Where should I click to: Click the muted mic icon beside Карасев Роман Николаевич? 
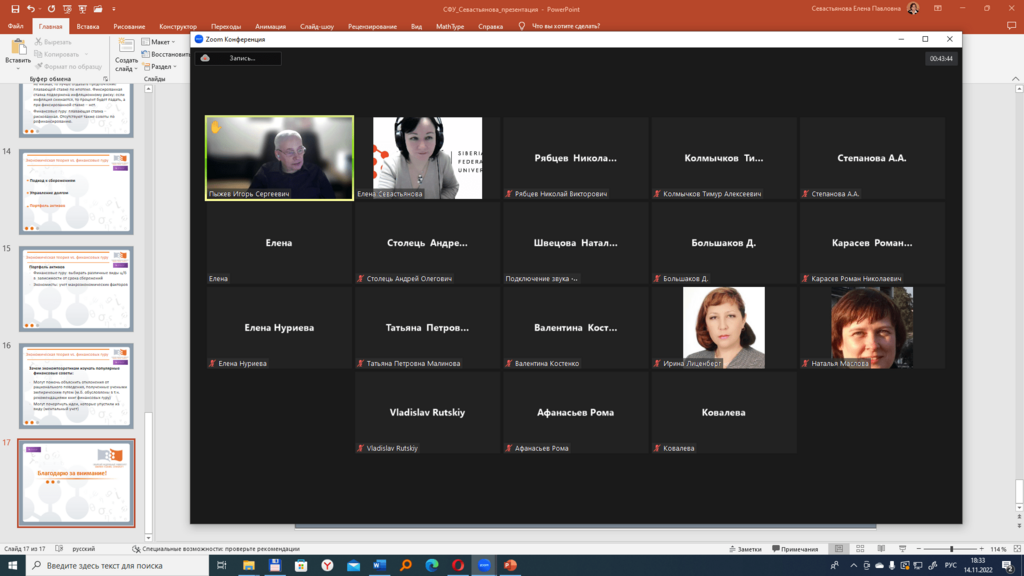(805, 279)
